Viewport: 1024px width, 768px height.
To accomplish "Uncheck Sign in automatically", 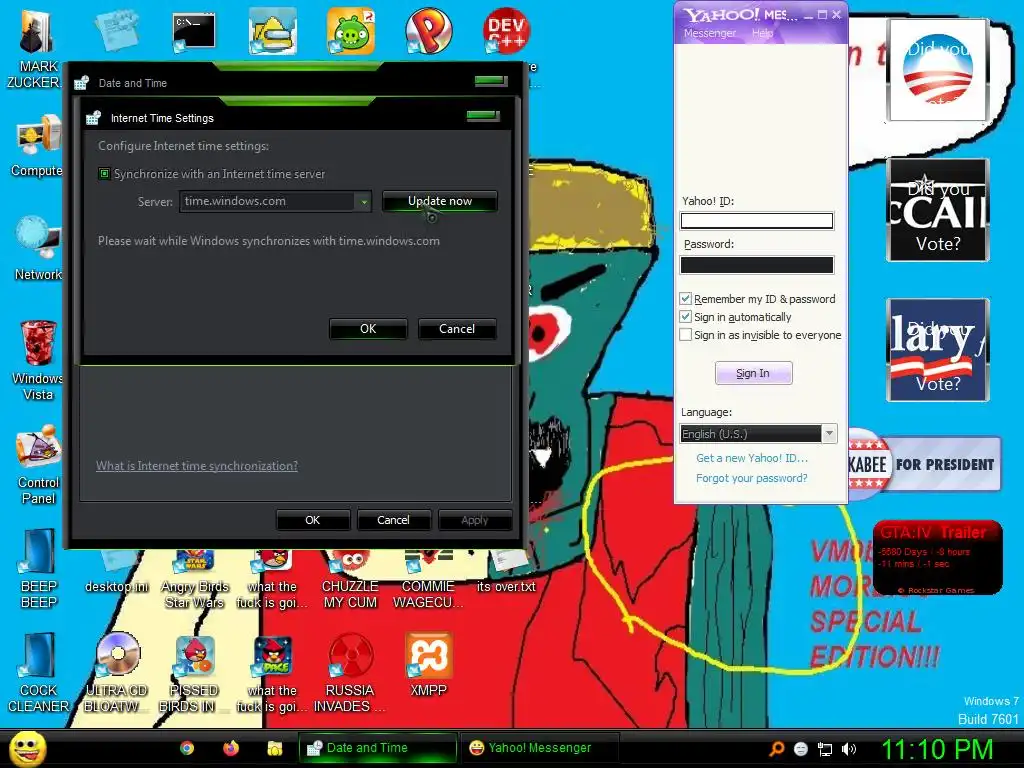I will [685, 317].
